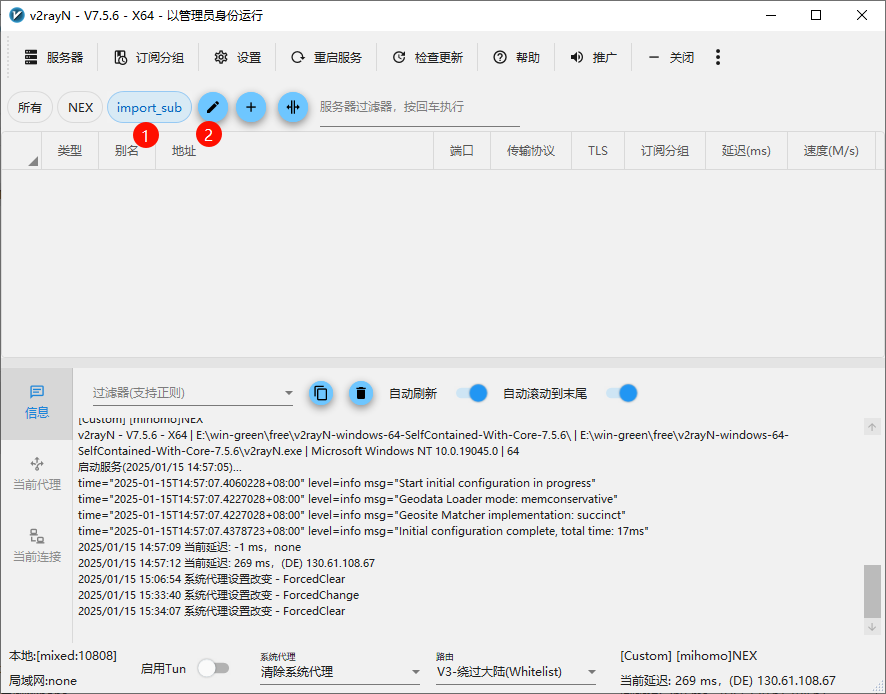
Task: Open the 路由 routing dropdown
Action: pos(516,672)
